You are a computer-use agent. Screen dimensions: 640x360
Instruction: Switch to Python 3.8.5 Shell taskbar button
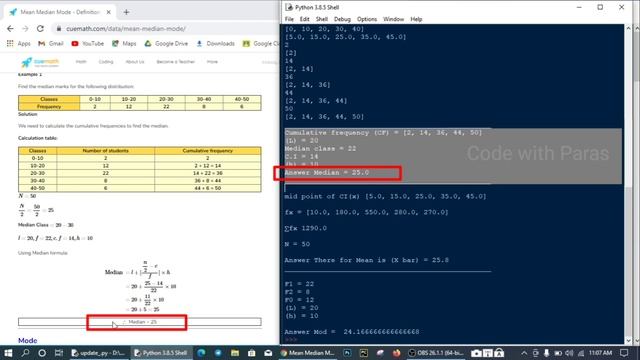(x=161, y=353)
